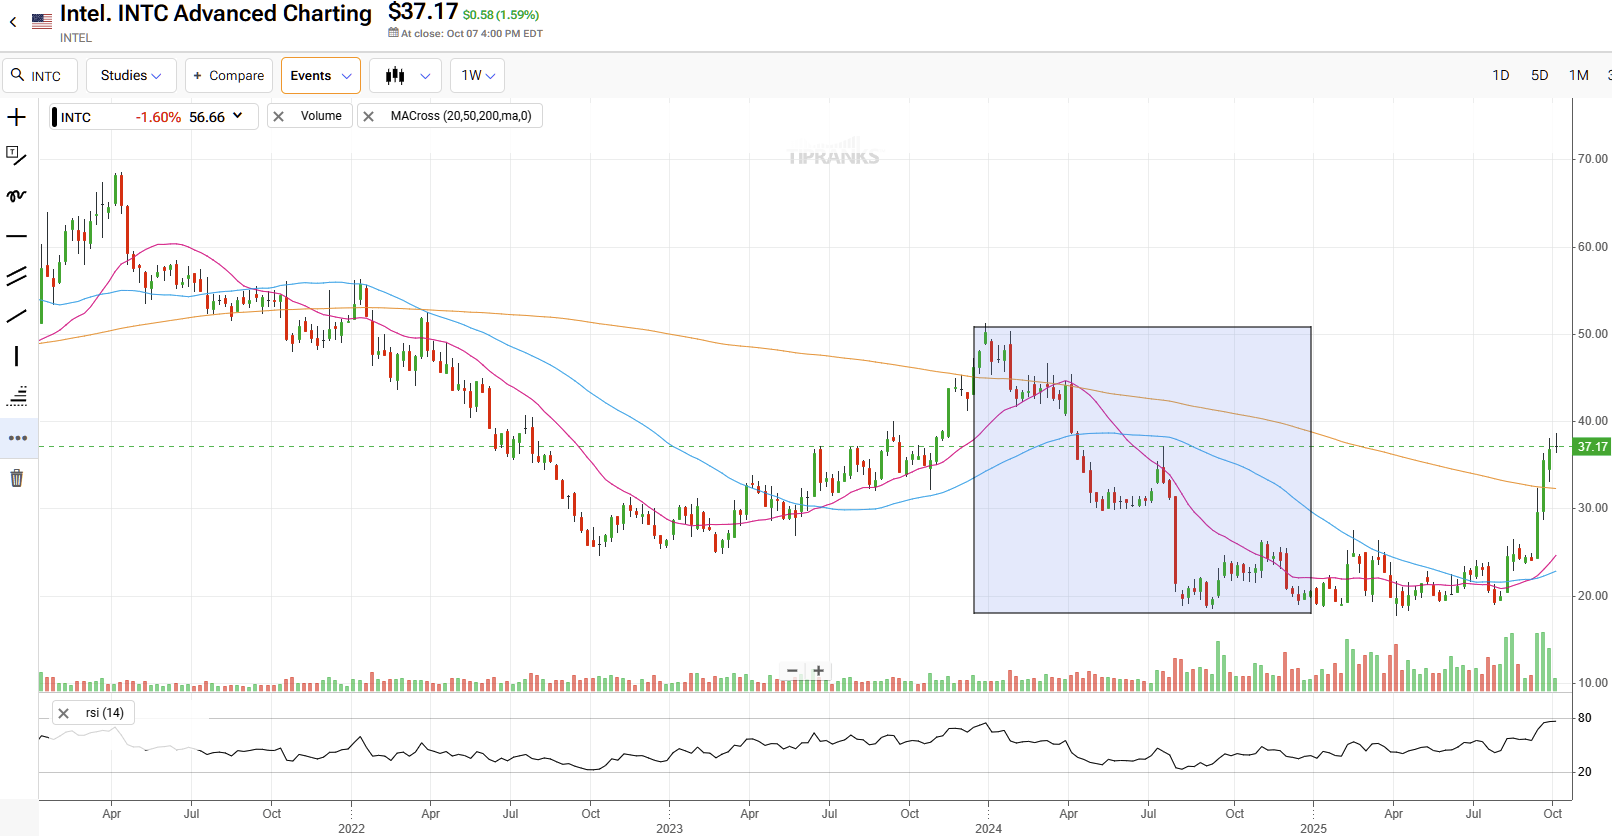The width and height of the screenshot is (1612, 836).
Task: Open more drawing tools (three dots)
Action: tap(17, 438)
